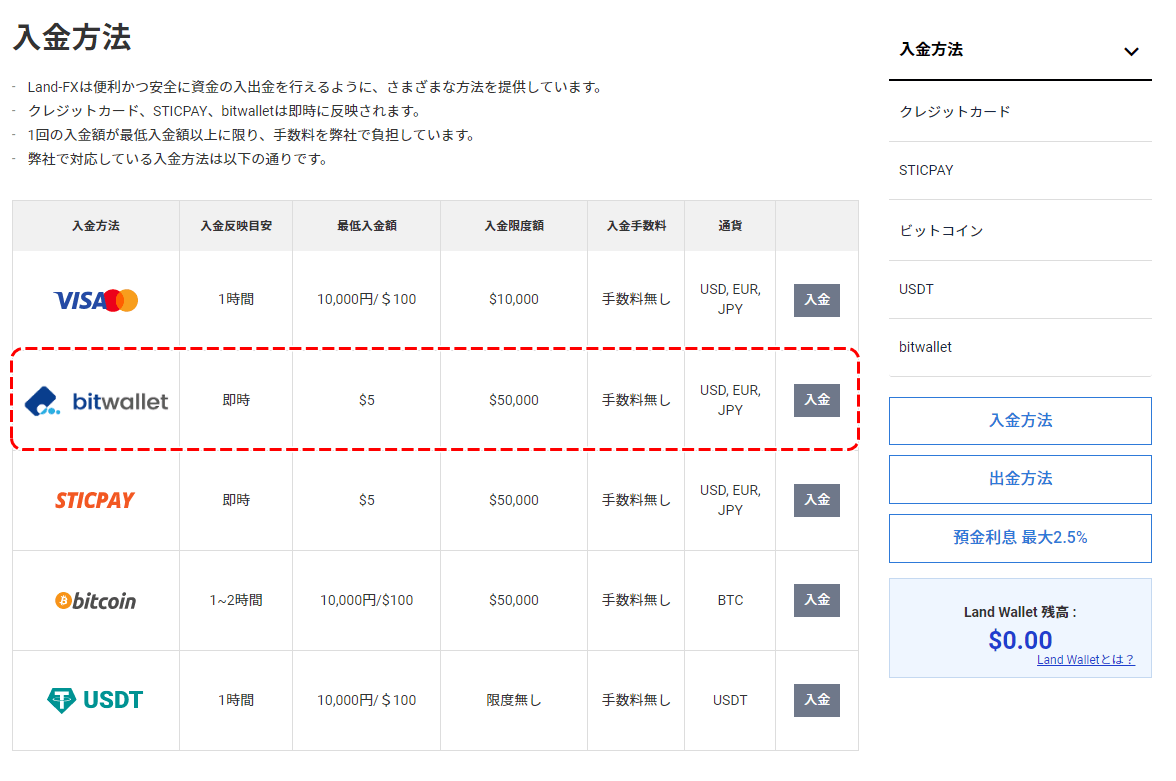
Task: Click $50,000 limit in bitcoin row
Action: [x=514, y=600]
